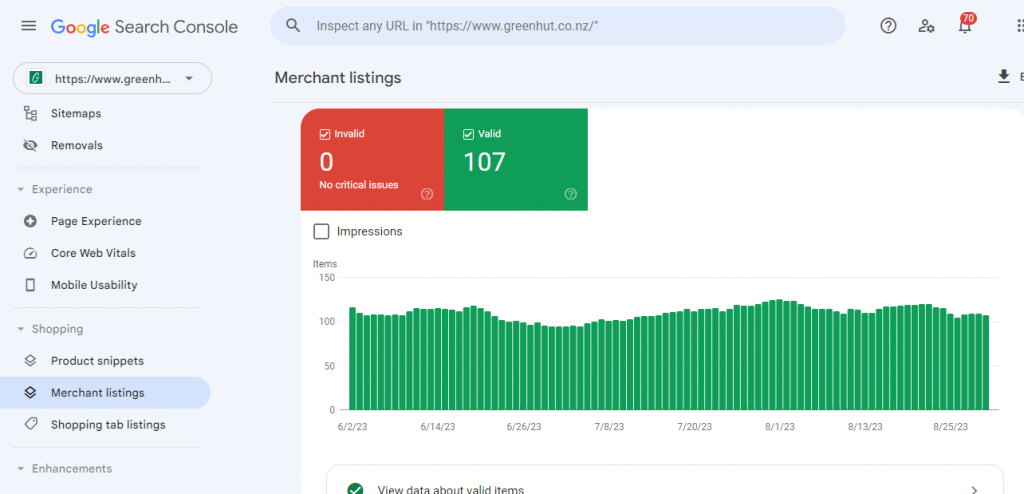Image resolution: width=1024 pixels, height=494 pixels.
Task: Click the Product snippets layers icon
Action: (30, 361)
